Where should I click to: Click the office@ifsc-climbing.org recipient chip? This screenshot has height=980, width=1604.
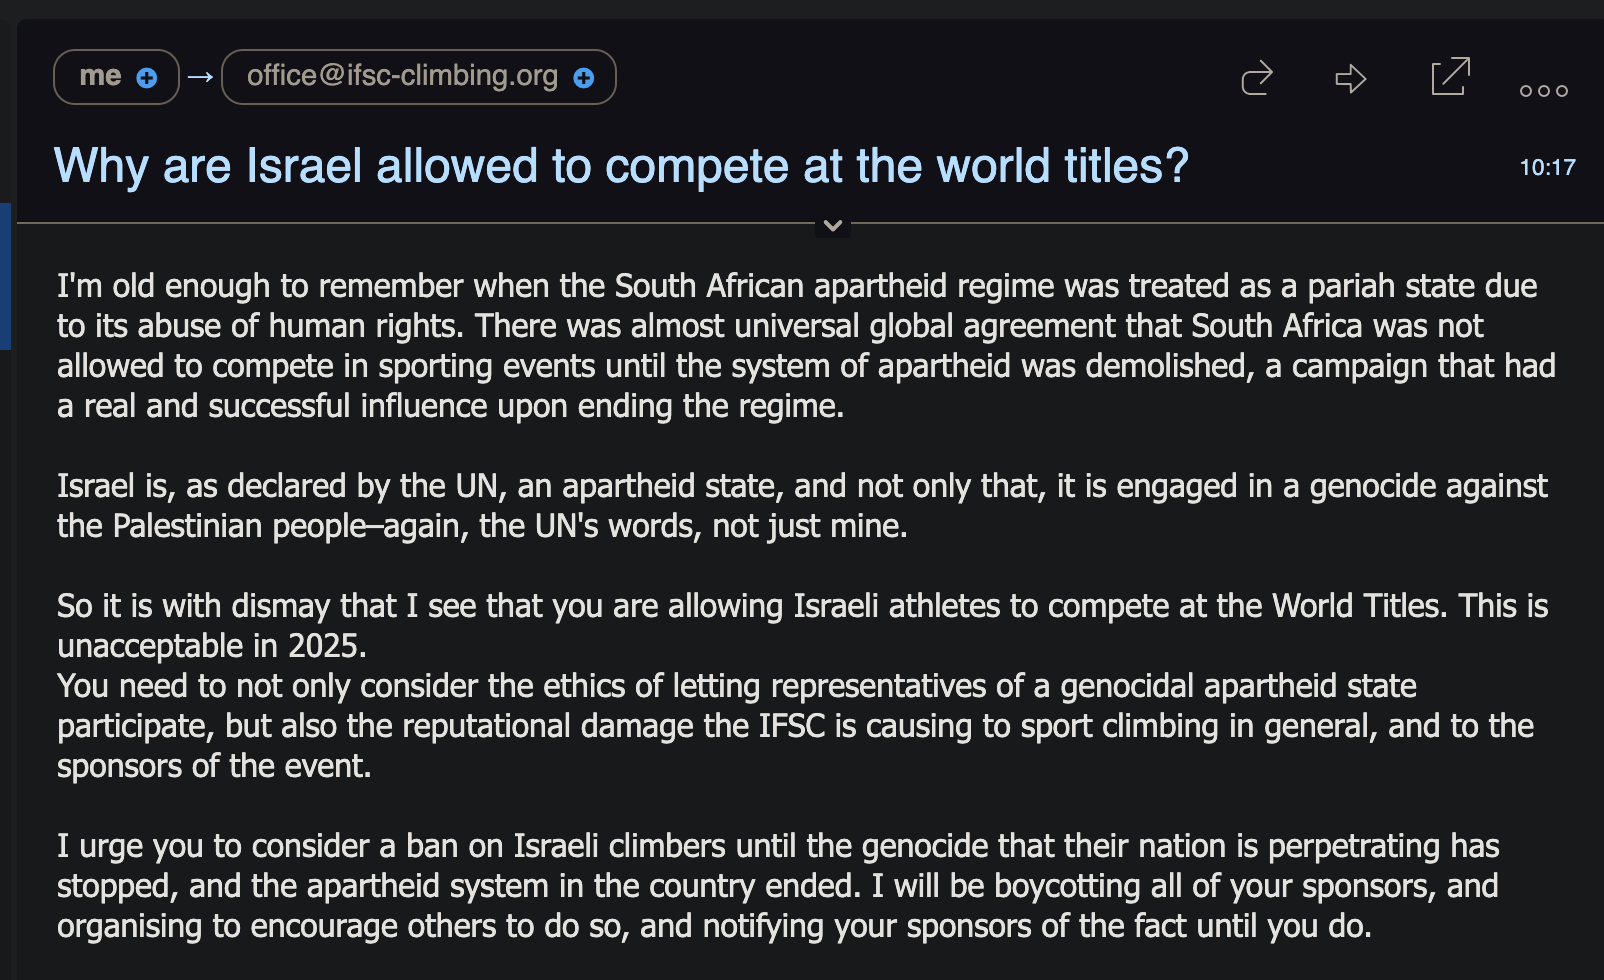click(x=402, y=77)
